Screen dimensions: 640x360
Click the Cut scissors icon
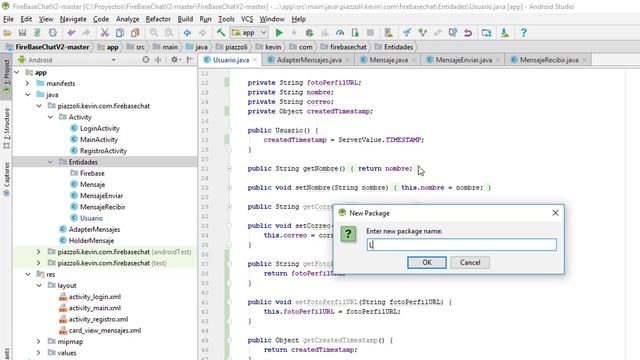(105, 33)
